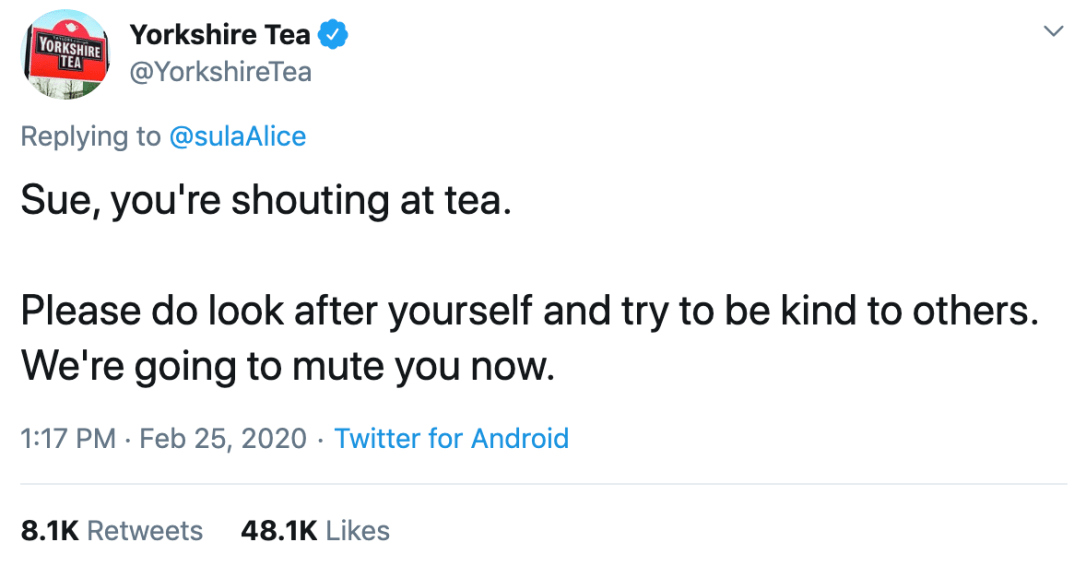Open the 1:17 PM timestamp
The image size is (1086, 566).
[67, 439]
